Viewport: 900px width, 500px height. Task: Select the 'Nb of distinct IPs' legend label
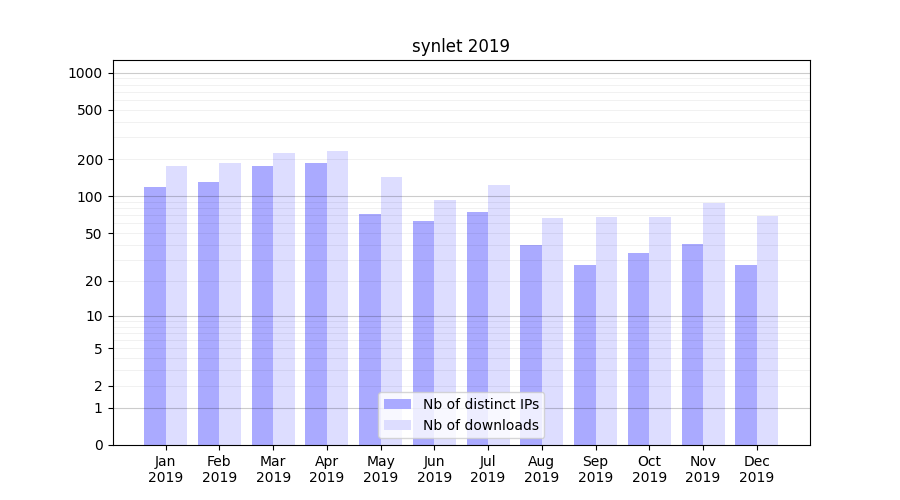click(x=480, y=404)
